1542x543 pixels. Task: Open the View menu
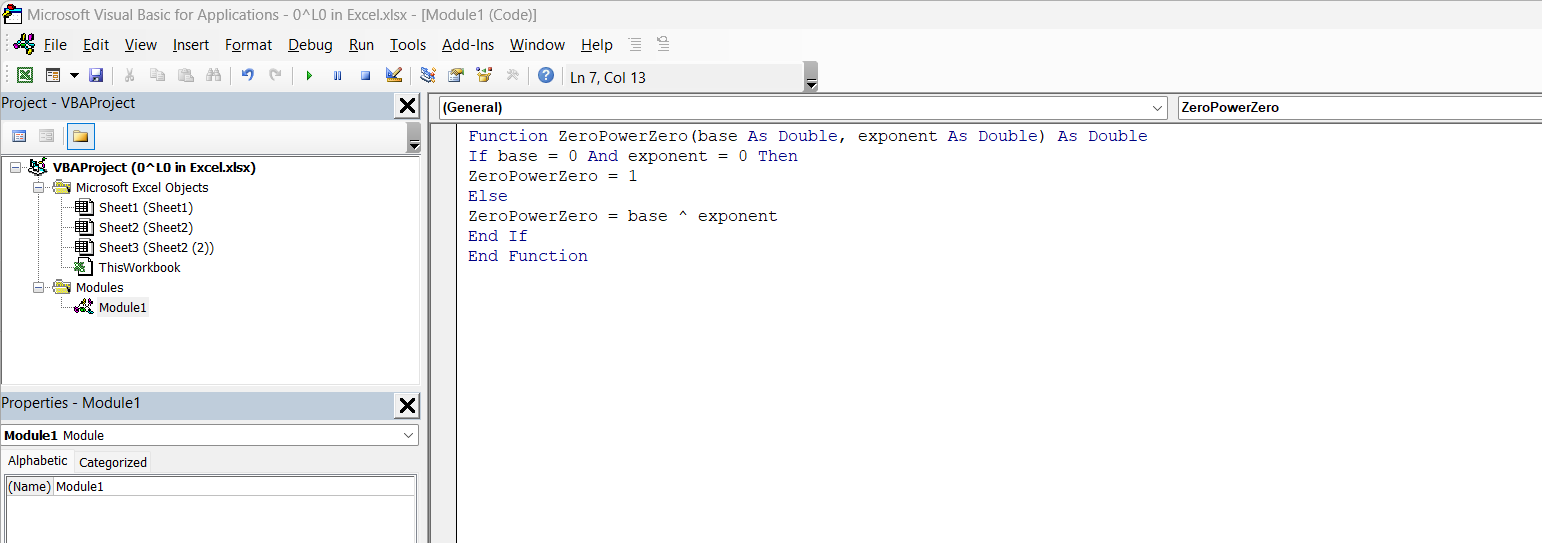(x=141, y=45)
